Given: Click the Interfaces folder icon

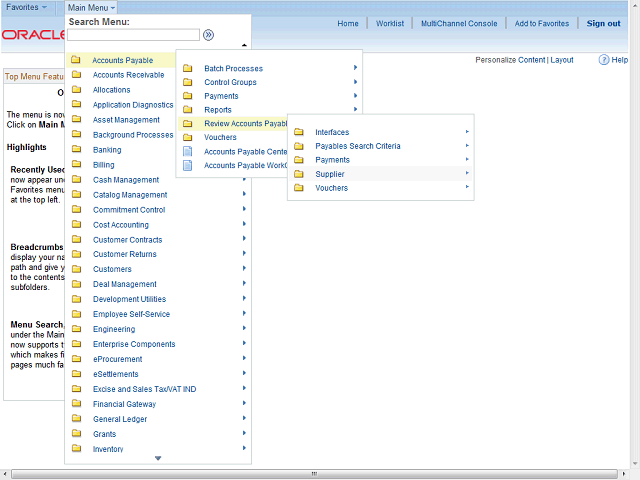Looking at the screenshot, I should (x=299, y=132).
